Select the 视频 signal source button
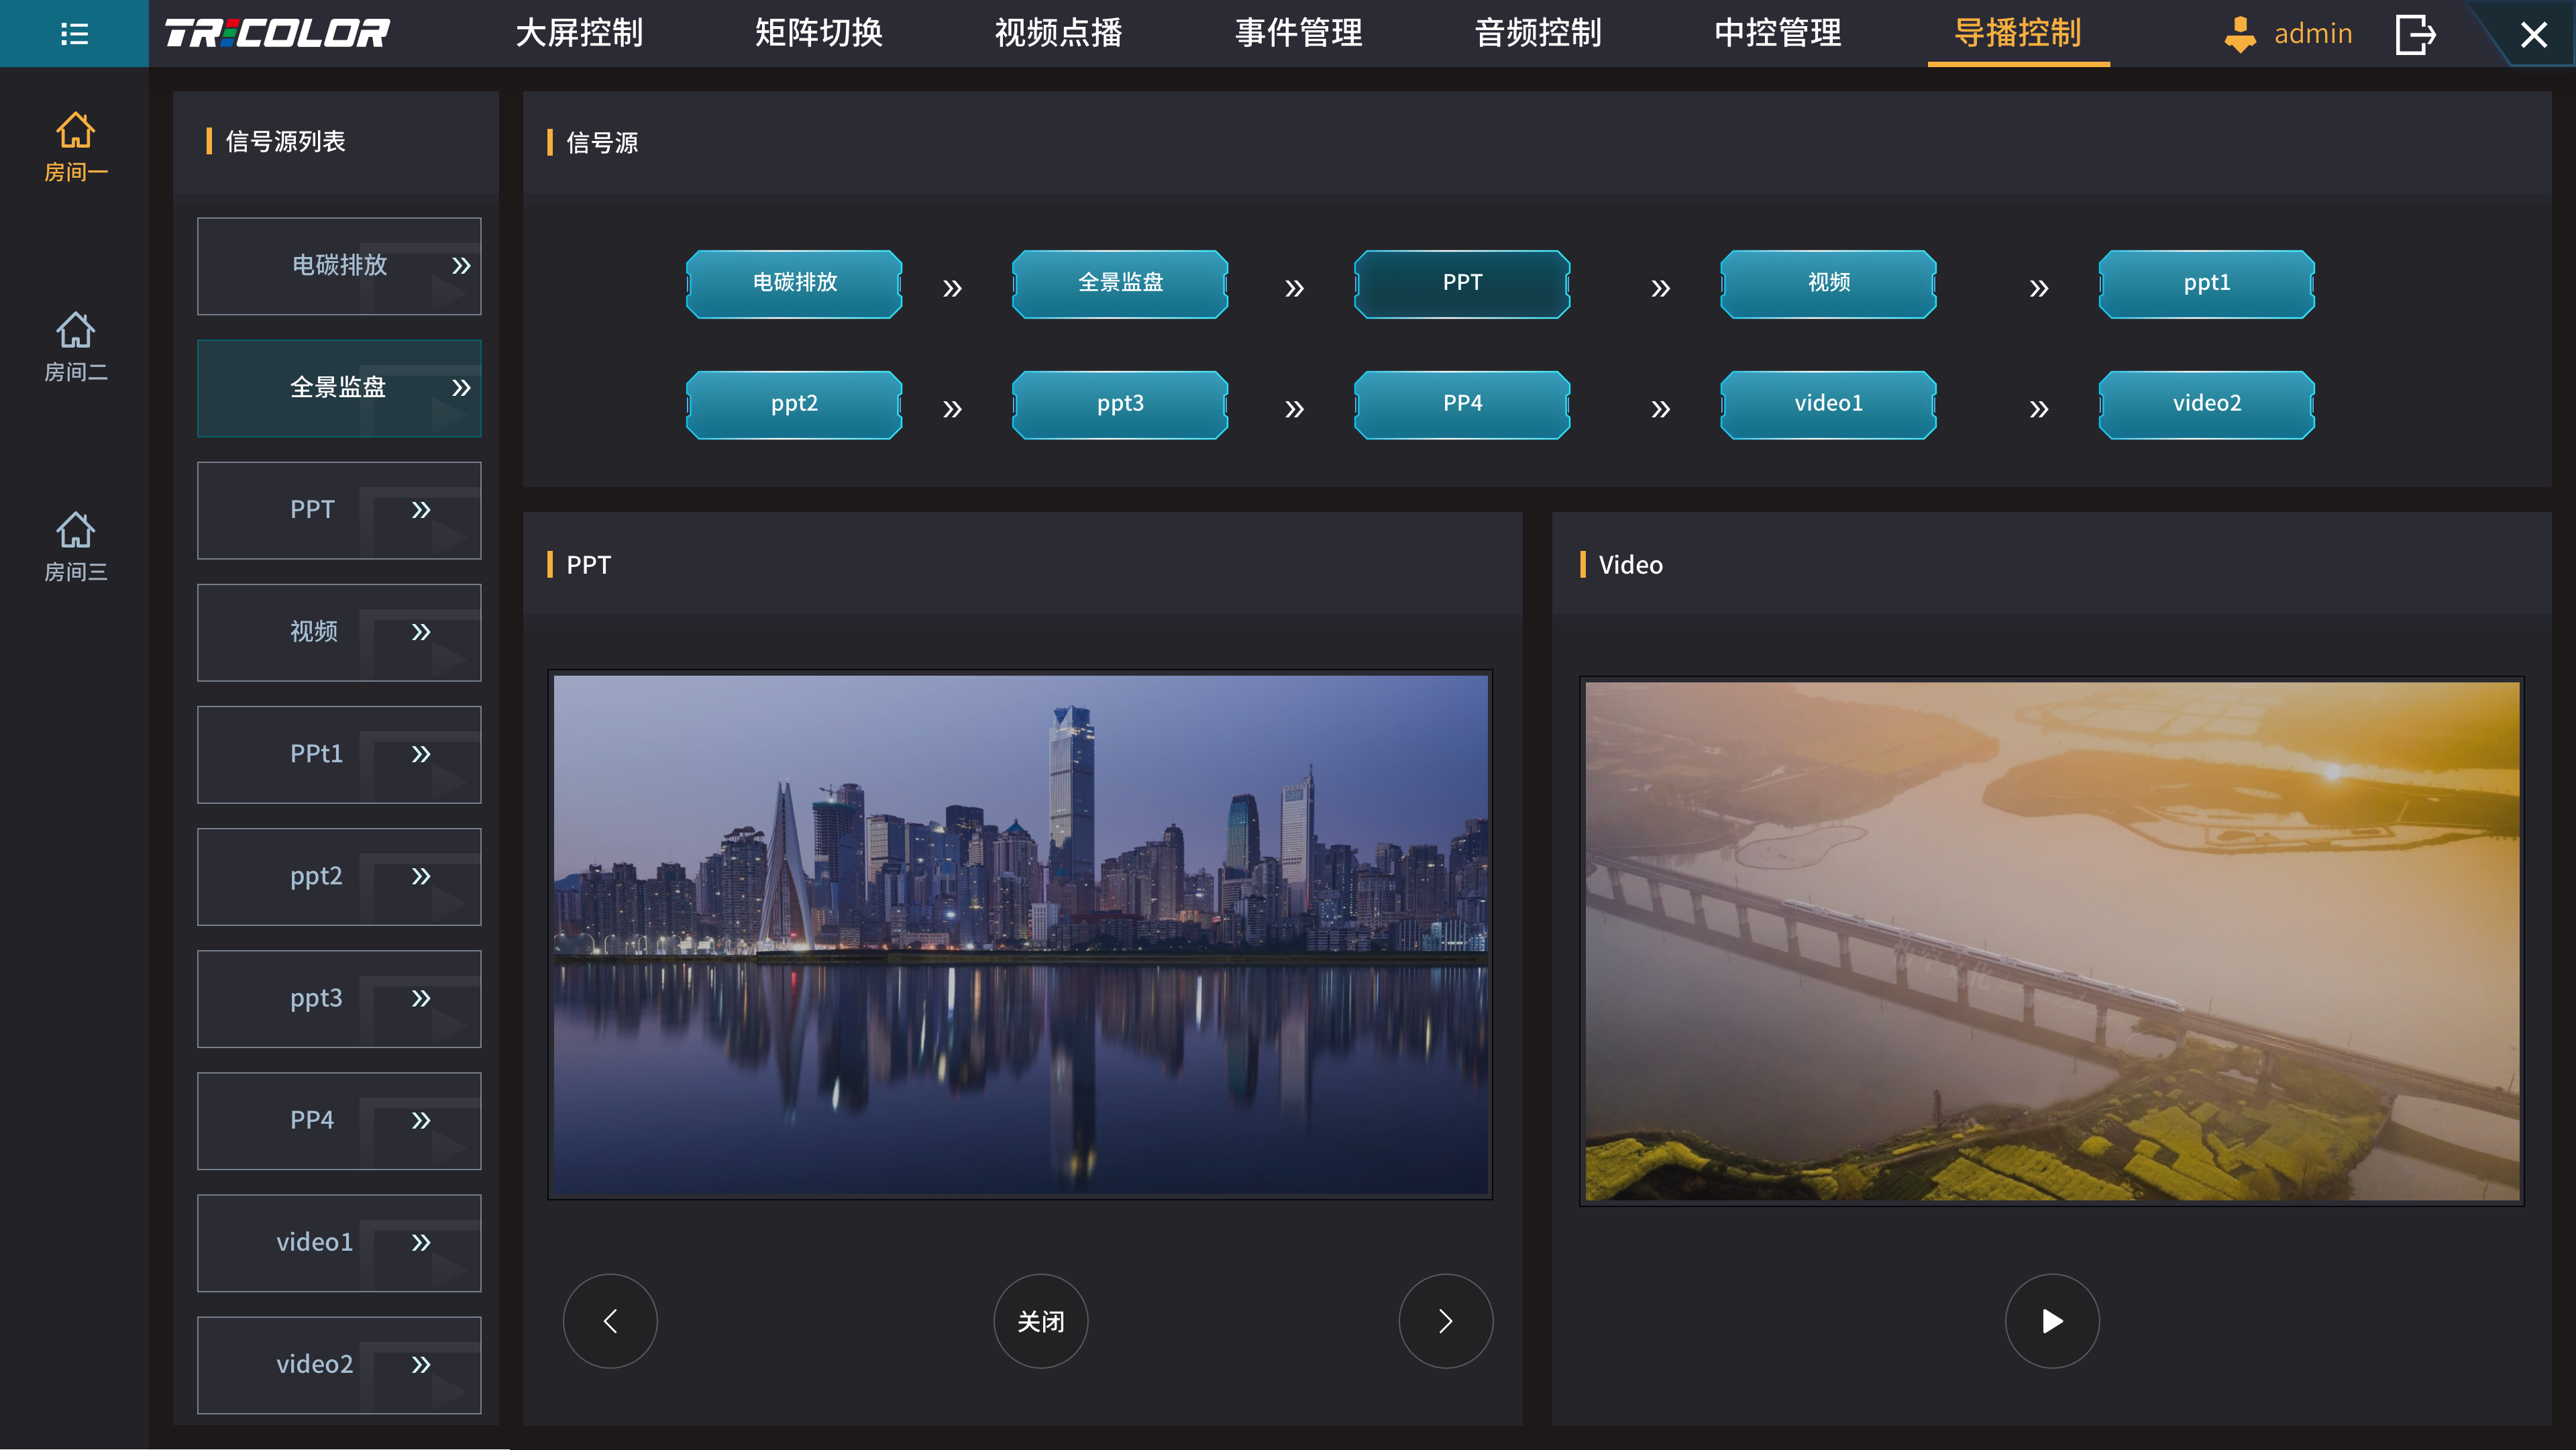This screenshot has height=1450, width=2576. [1828, 284]
